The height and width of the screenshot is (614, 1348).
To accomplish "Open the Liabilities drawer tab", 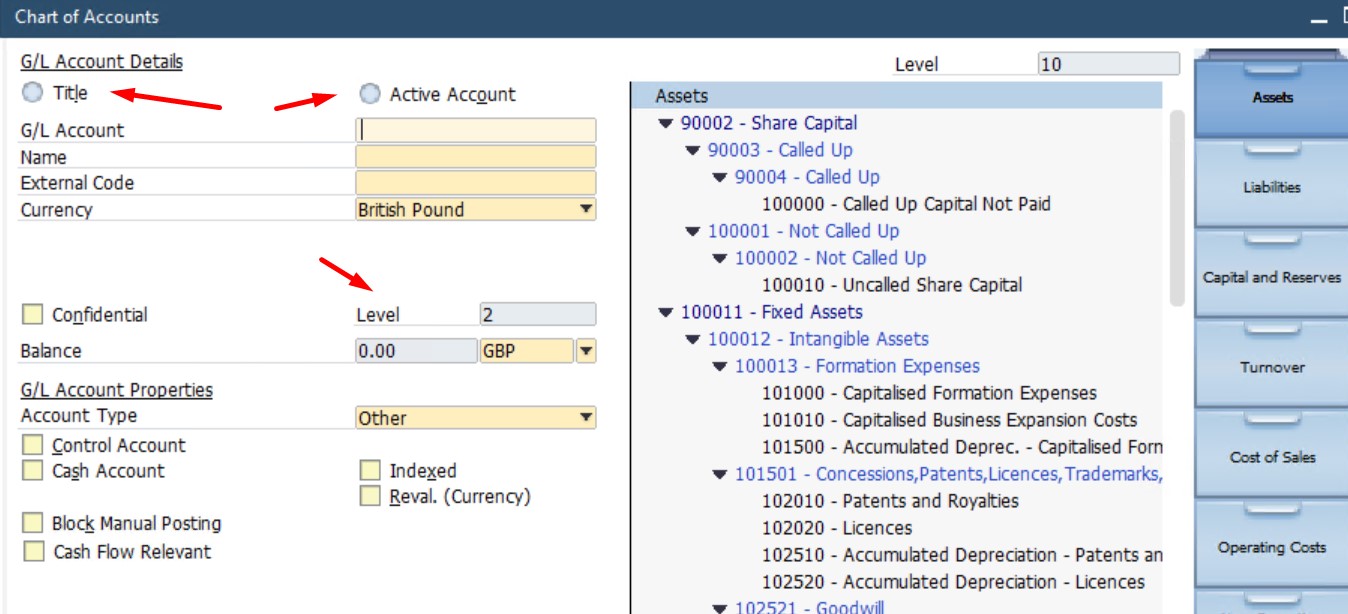I will (x=1272, y=187).
